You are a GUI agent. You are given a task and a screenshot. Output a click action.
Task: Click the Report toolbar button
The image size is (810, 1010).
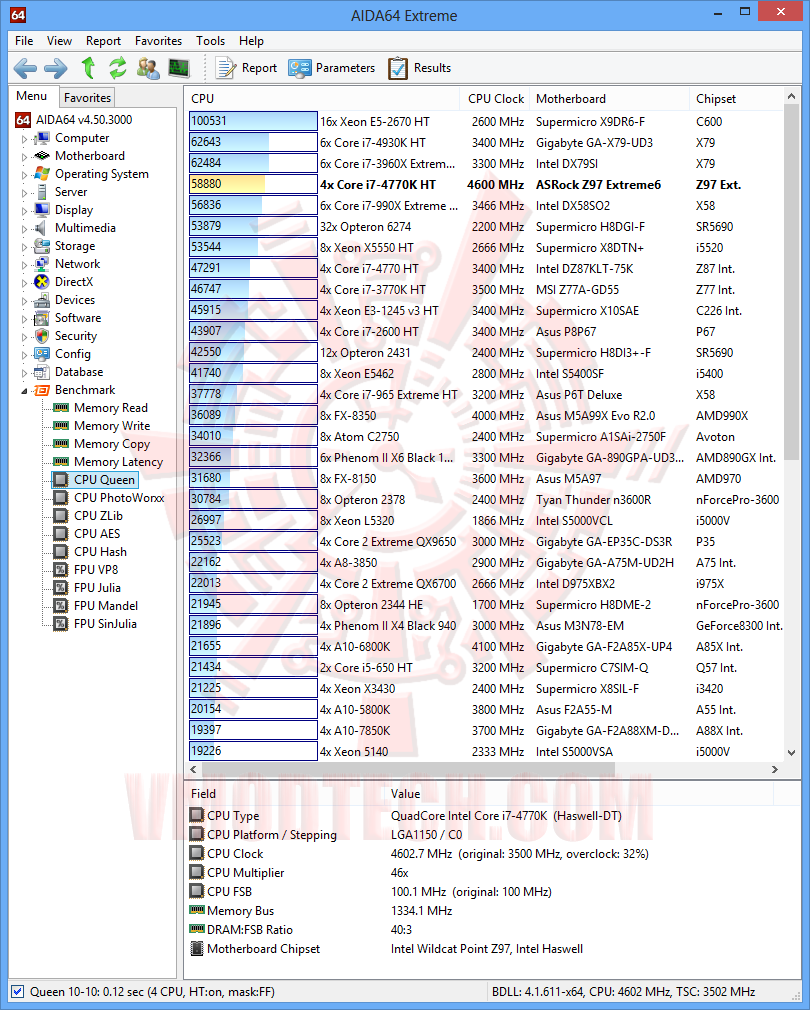coord(246,68)
